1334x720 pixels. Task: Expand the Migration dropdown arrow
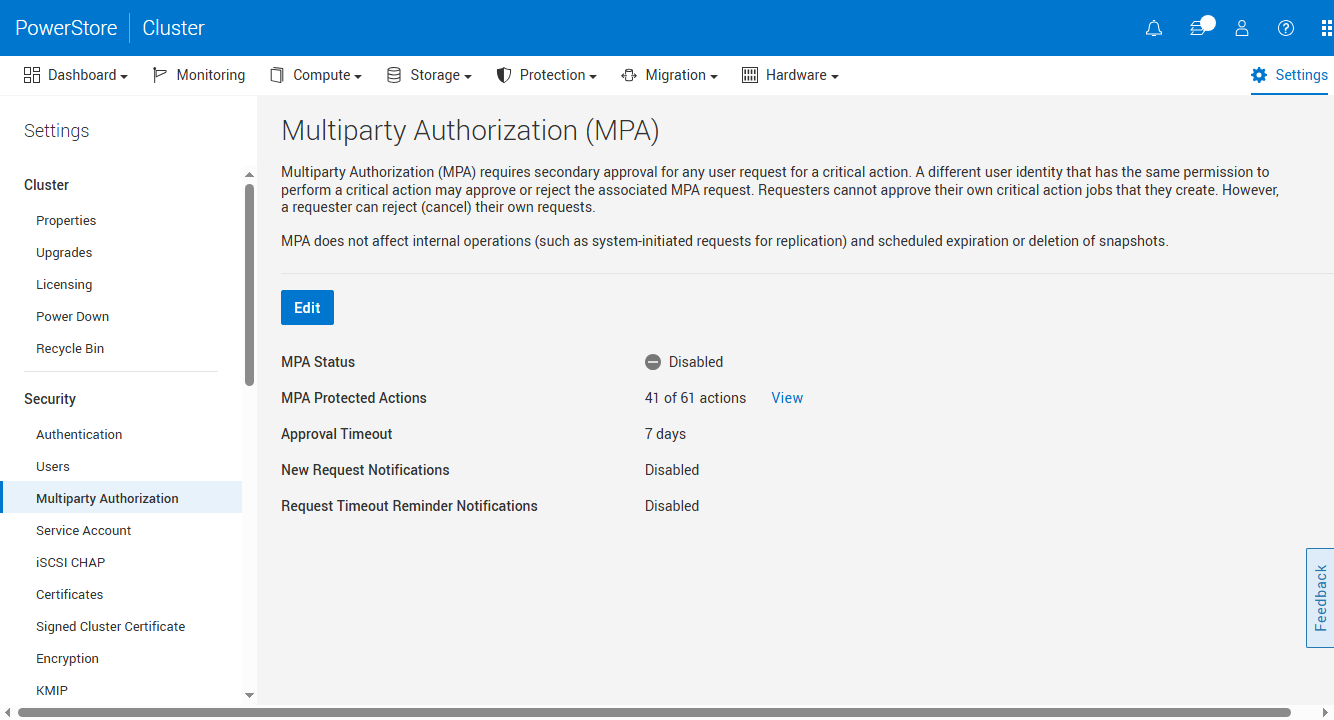click(714, 77)
